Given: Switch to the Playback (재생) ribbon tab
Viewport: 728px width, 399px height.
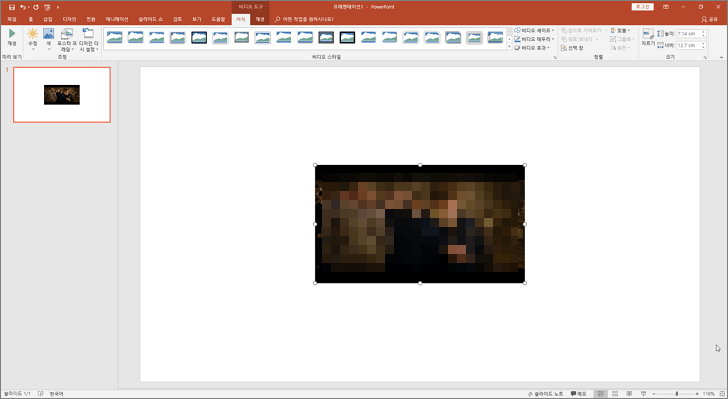Looking at the screenshot, I should pos(260,19).
